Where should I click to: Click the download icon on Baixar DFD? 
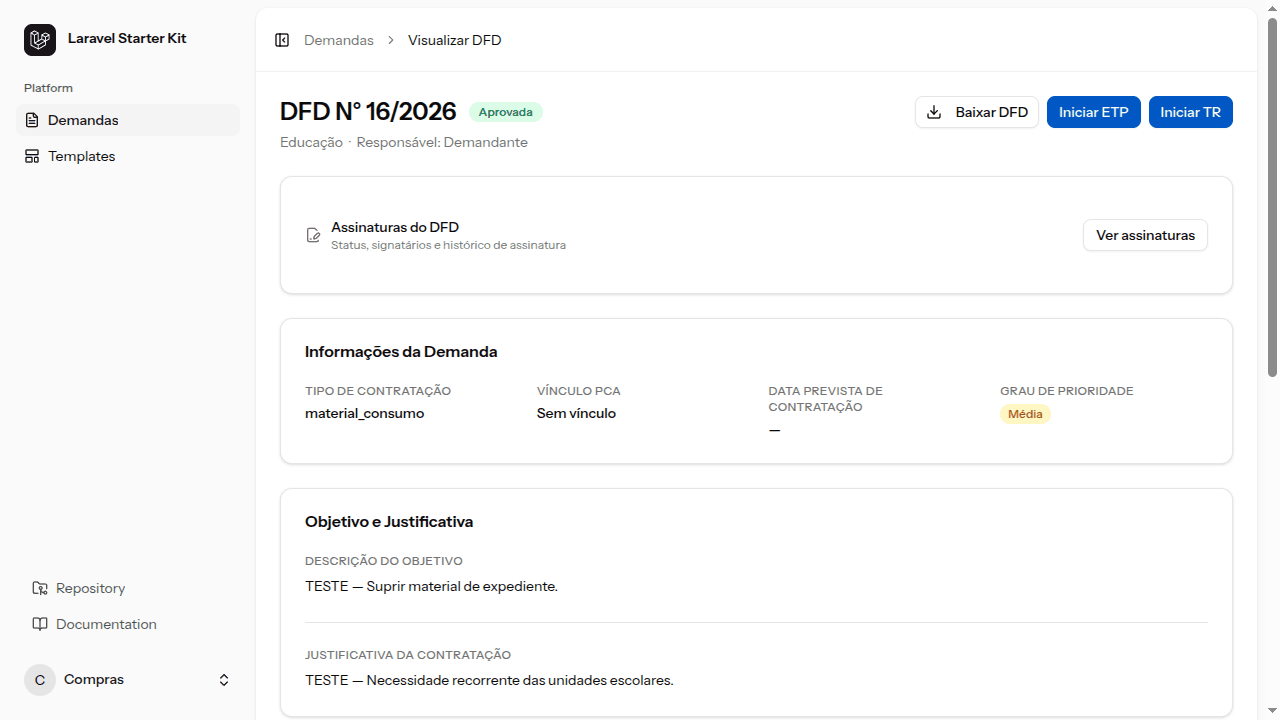coord(934,112)
